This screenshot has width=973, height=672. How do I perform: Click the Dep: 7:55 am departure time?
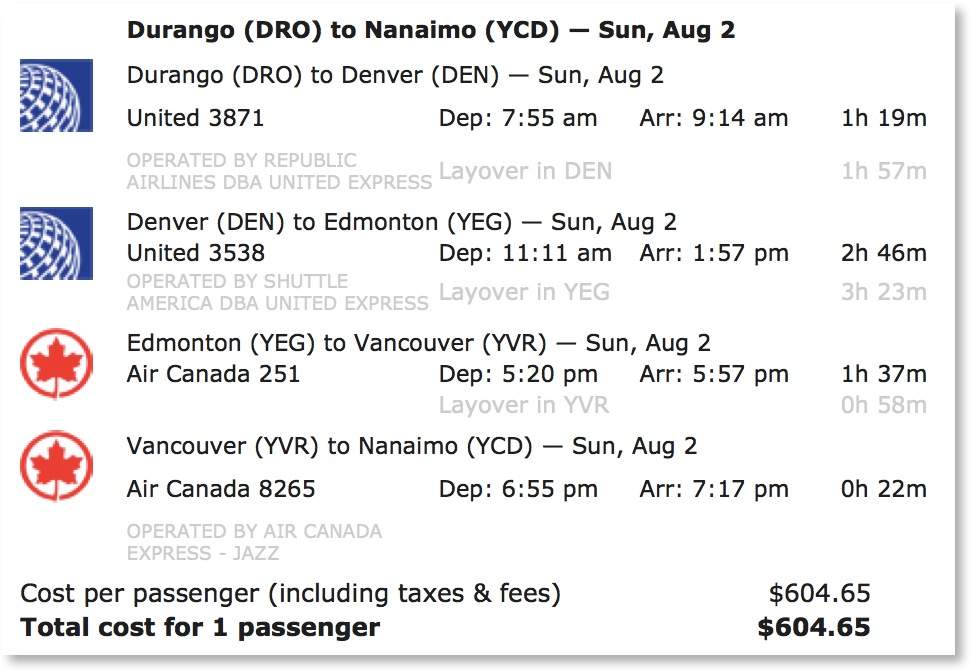(517, 118)
